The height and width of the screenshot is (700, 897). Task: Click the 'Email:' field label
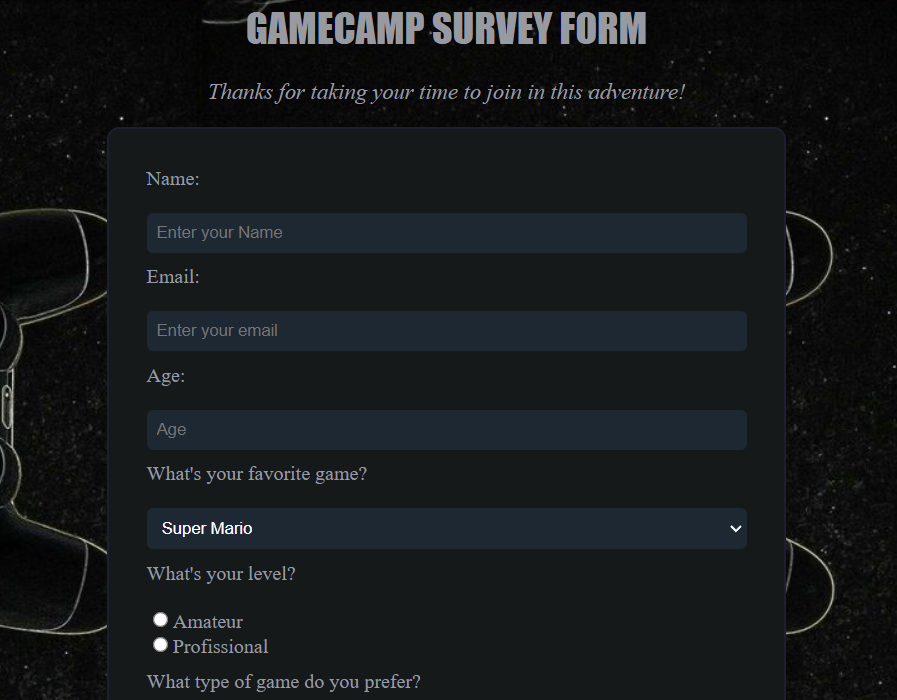pyautogui.click(x=173, y=277)
